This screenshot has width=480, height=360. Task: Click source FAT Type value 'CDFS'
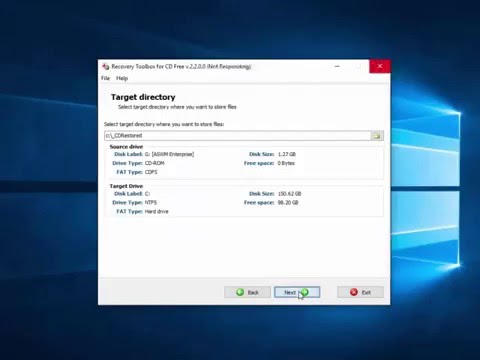pyautogui.click(x=151, y=172)
